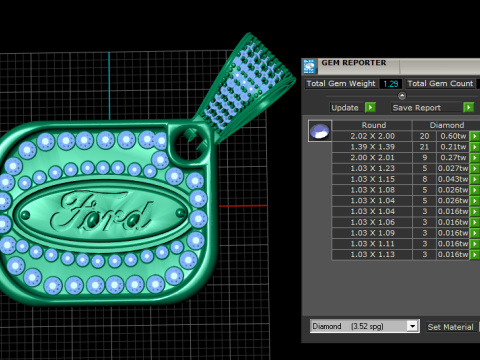Screen dimensions: 480x360
Task: Click the green arrow in the 1.03 X 1.11 row
Action: pos(475,244)
